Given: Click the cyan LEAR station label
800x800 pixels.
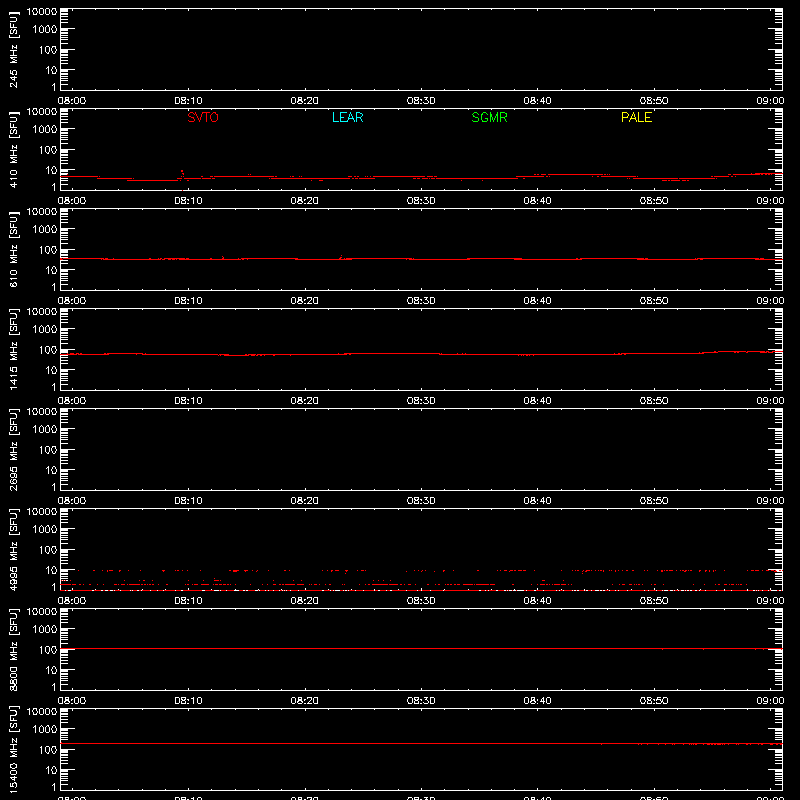Looking at the screenshot, I should pos(347,117).
